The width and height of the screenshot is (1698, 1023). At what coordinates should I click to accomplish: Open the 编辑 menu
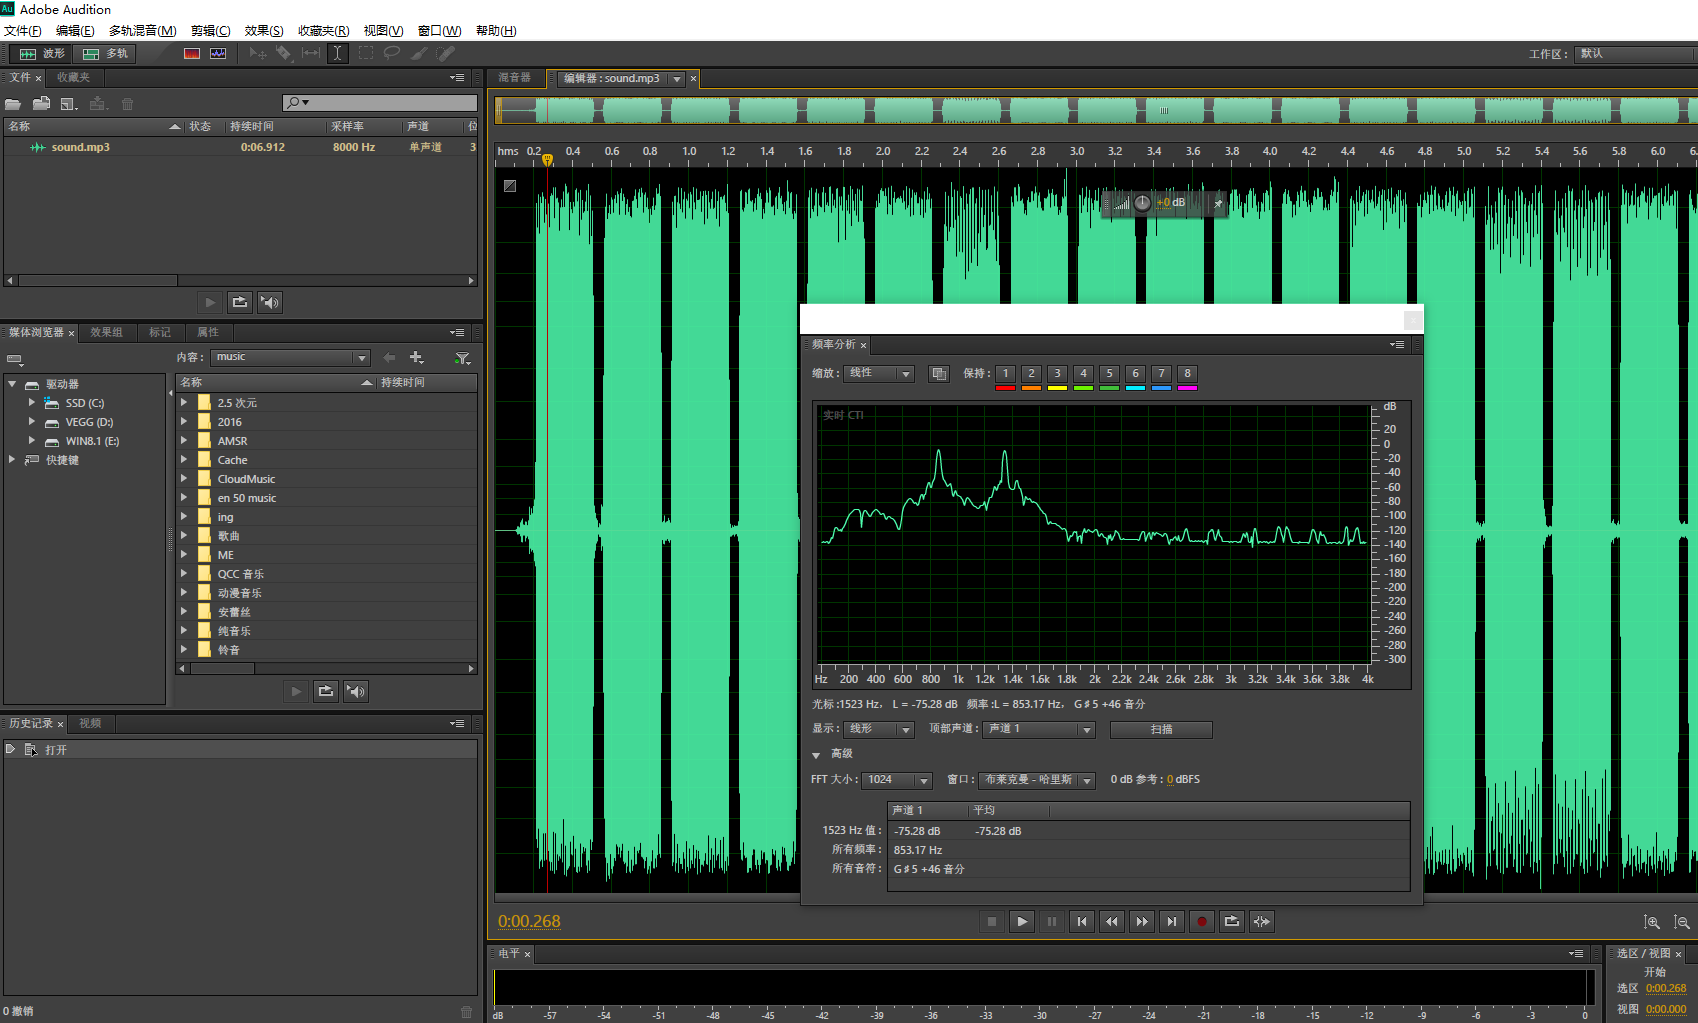point(75,31)
